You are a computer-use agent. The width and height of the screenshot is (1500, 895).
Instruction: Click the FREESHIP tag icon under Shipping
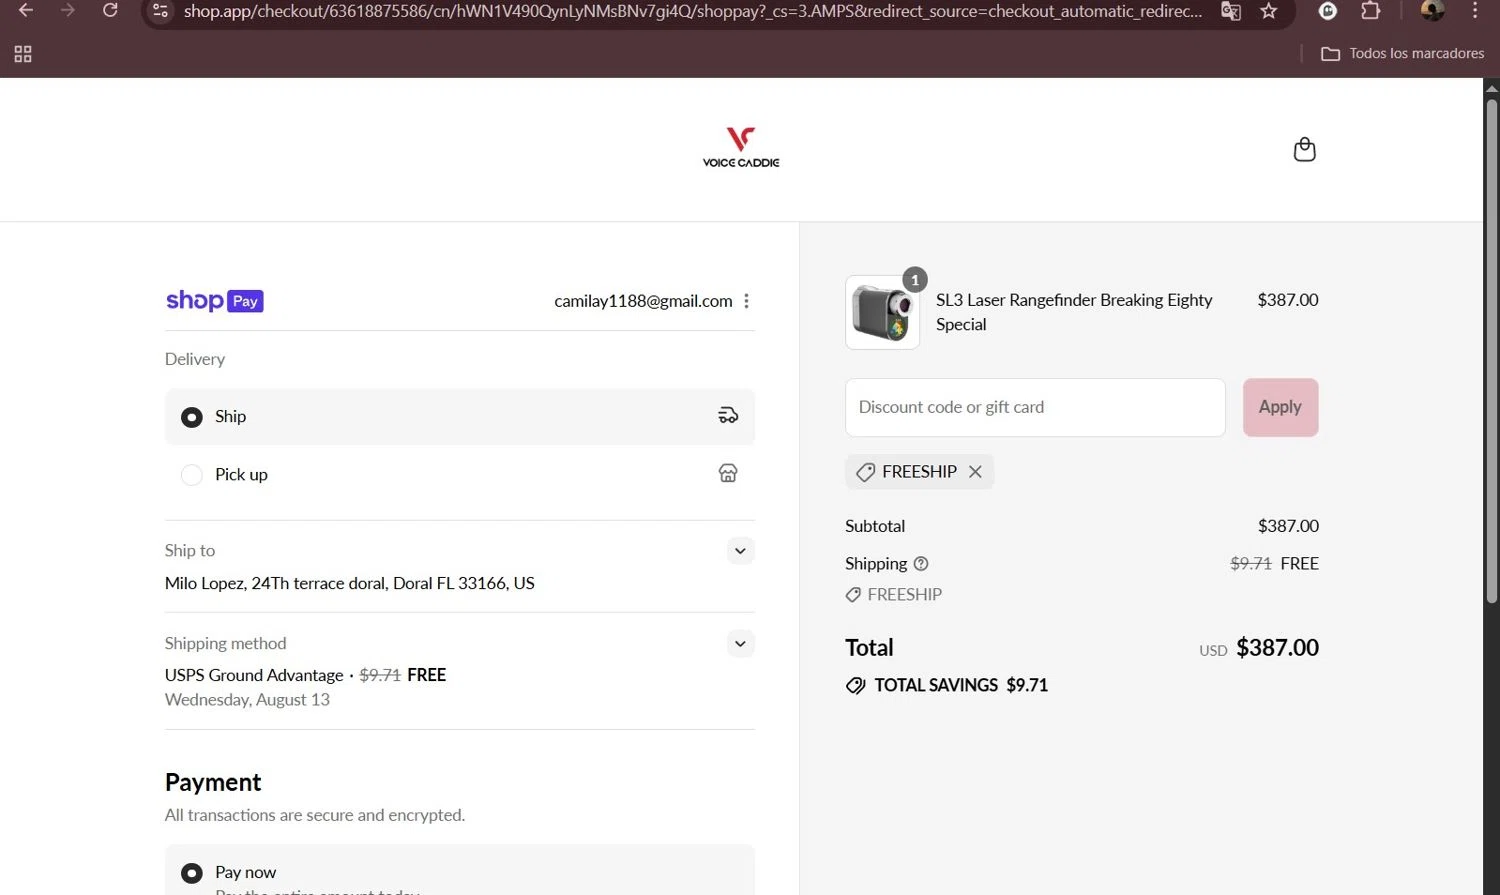tap(853, 595)
